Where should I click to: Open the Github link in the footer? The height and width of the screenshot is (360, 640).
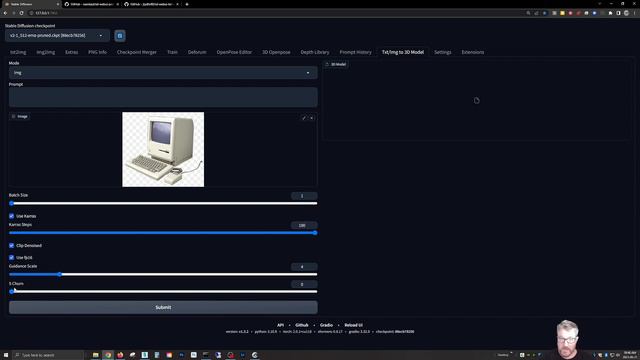tap(302, 325)
